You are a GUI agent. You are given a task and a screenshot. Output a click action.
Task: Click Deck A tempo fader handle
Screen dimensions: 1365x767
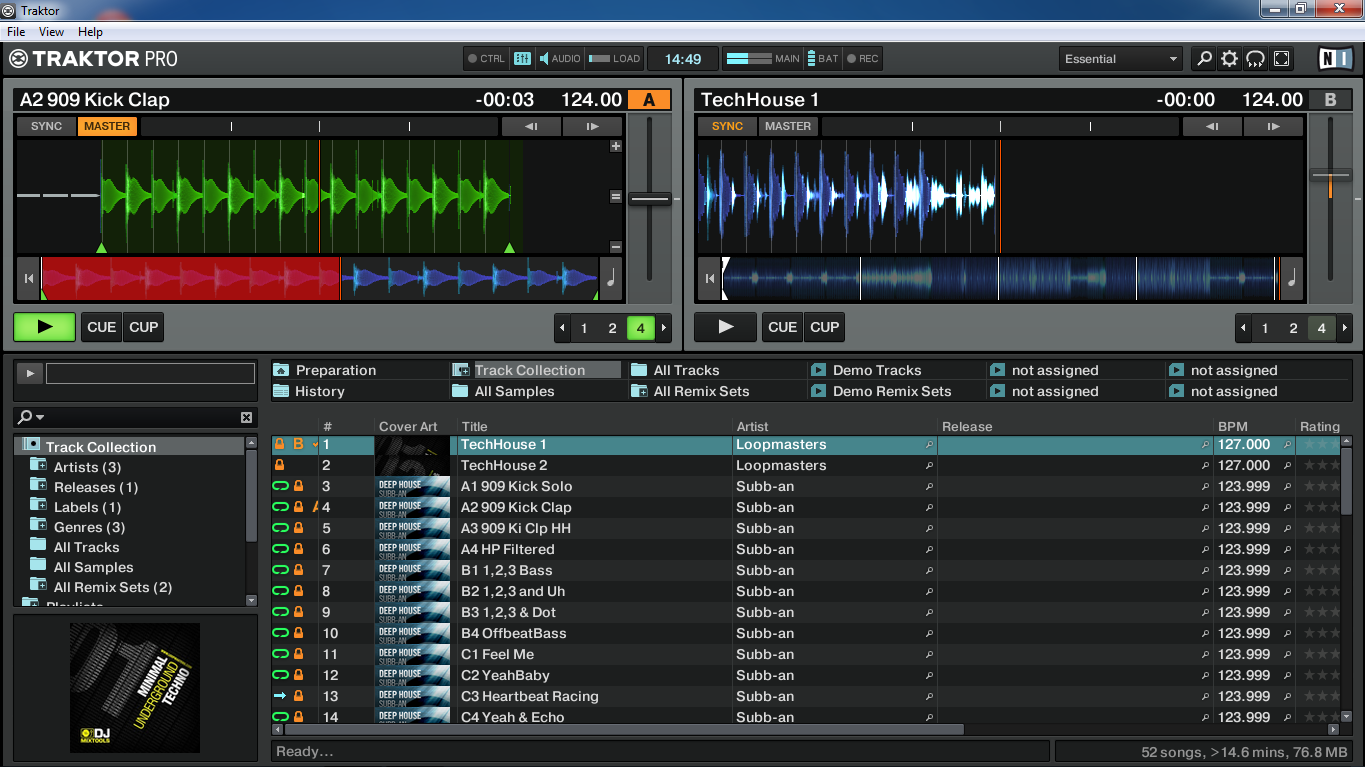[x=650, y=199]
